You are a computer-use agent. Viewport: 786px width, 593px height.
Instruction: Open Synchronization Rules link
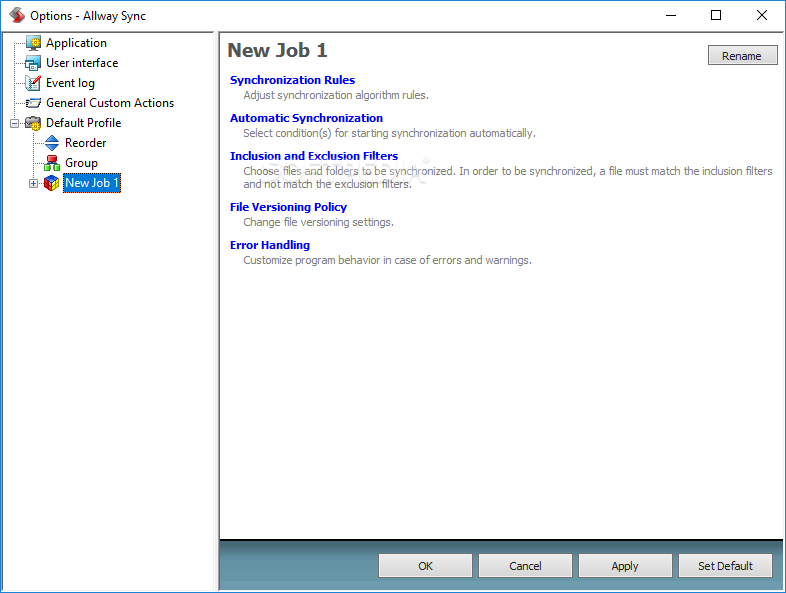point(292,80)
